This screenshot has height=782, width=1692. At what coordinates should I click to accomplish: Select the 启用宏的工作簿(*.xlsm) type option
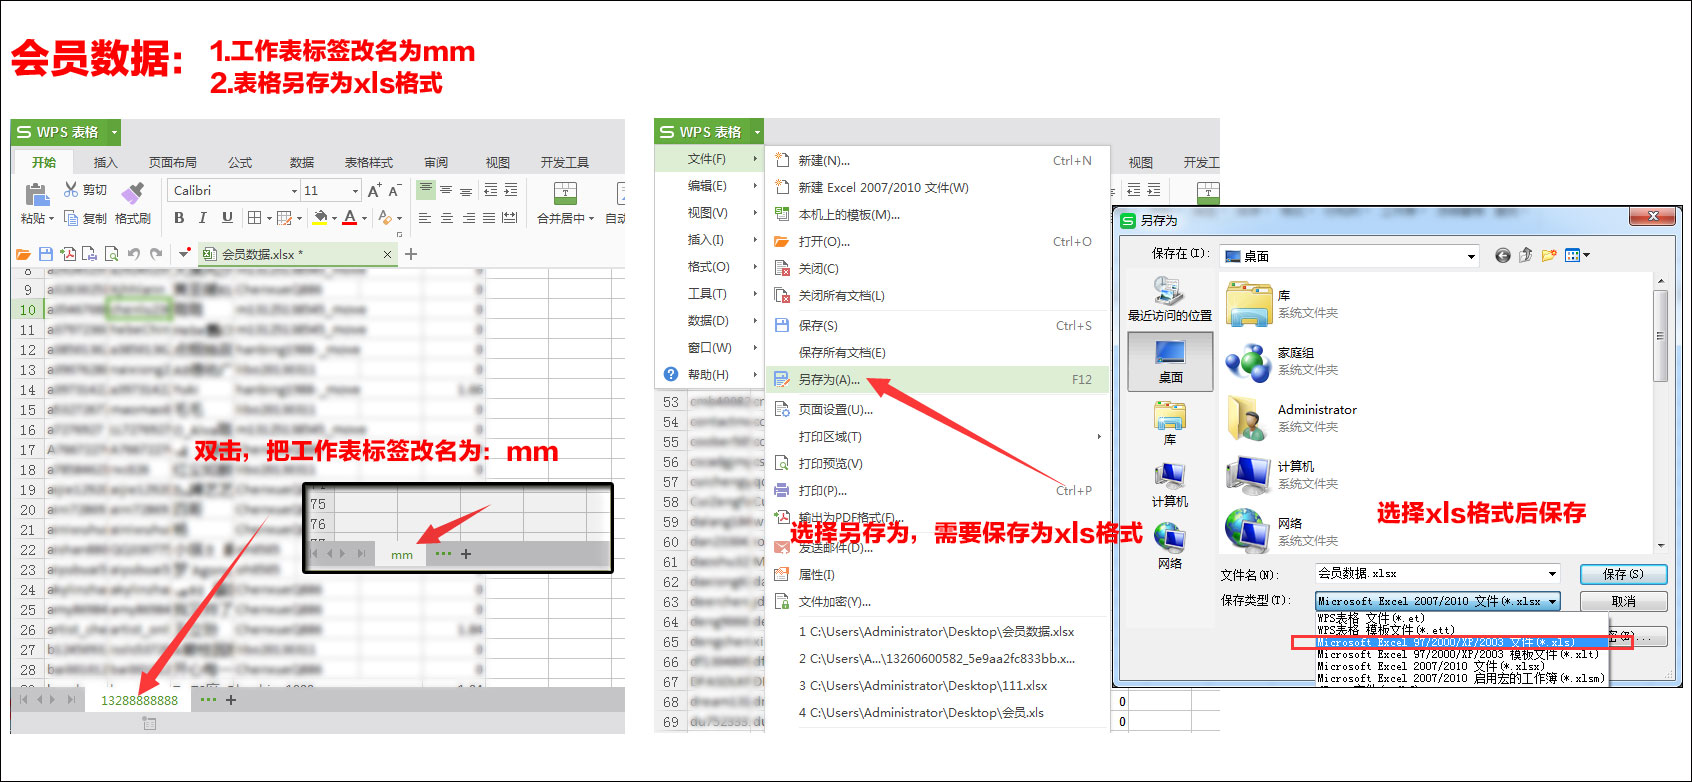1461,678
